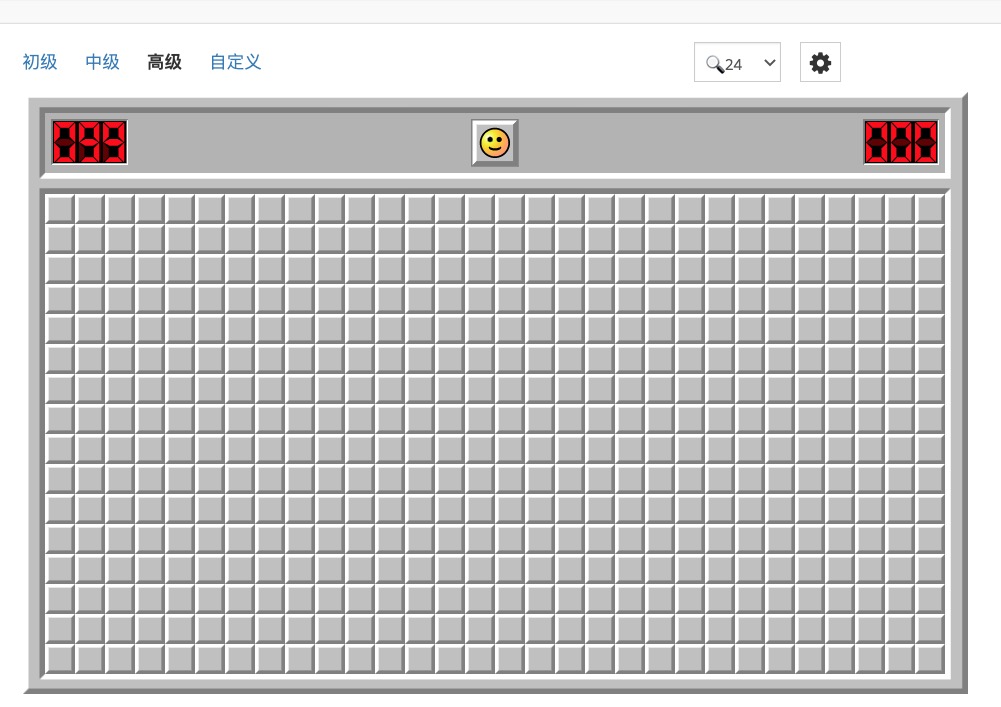
Task: Switch to 初级 beginner difficulty
Action: (x=40, y=62)
